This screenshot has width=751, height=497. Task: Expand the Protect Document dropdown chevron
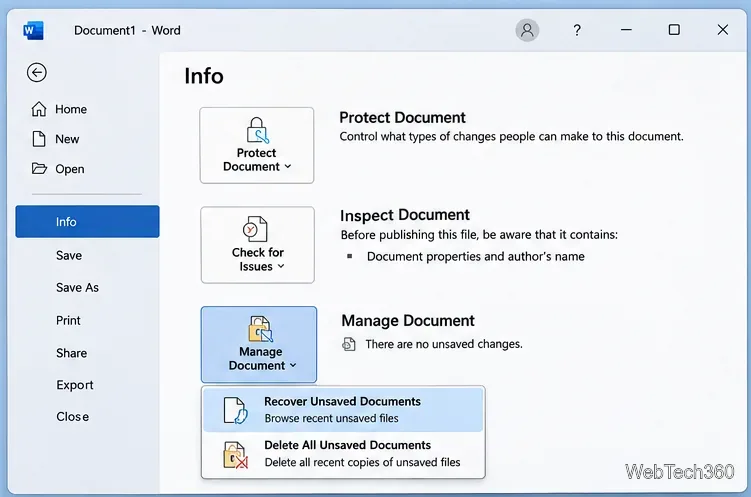tap(288, 167)
